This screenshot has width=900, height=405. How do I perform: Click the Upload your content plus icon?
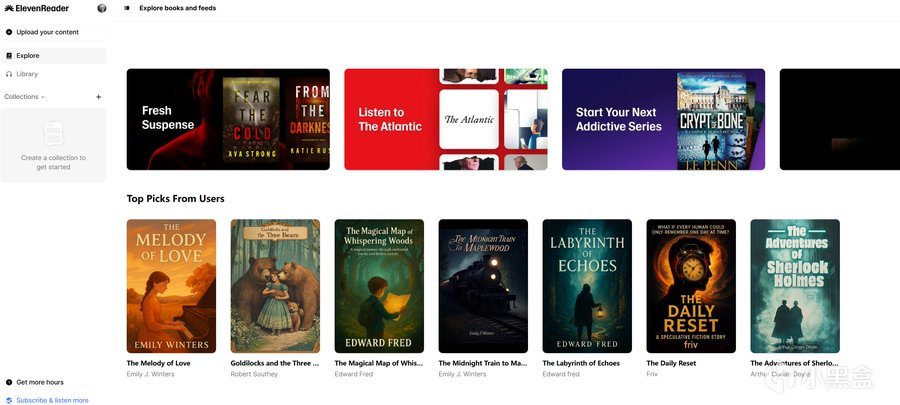9,32
